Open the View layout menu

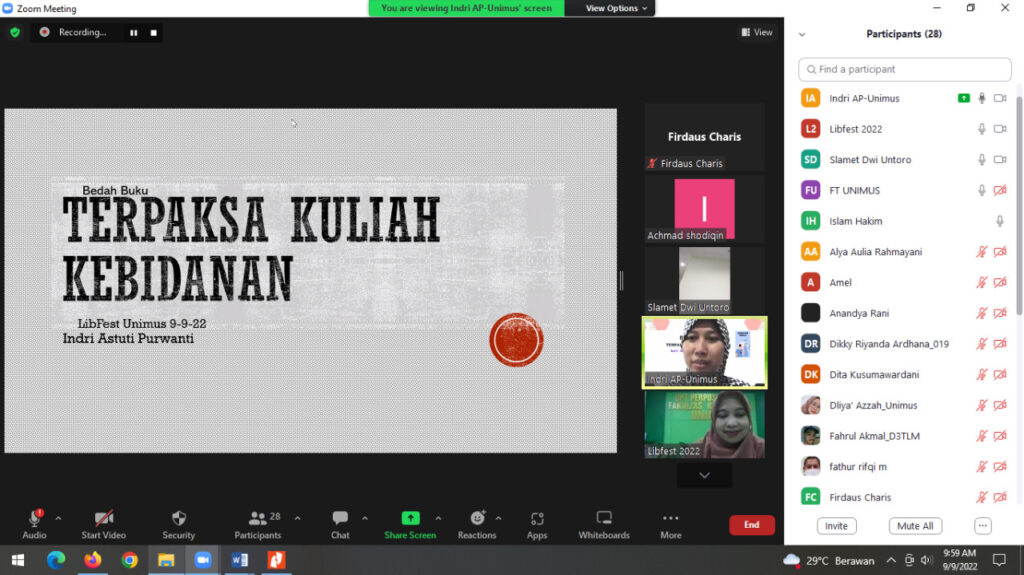pos(757,32)
